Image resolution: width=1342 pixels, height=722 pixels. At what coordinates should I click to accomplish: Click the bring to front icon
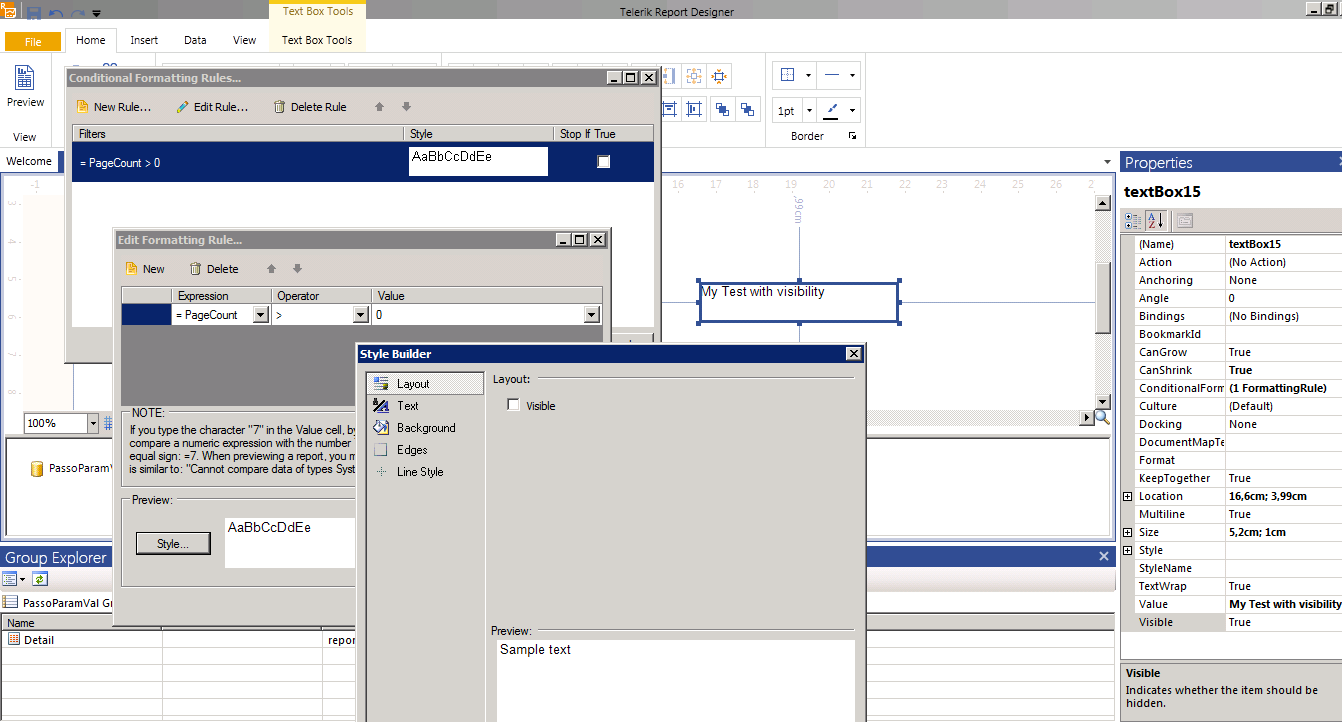722,110
